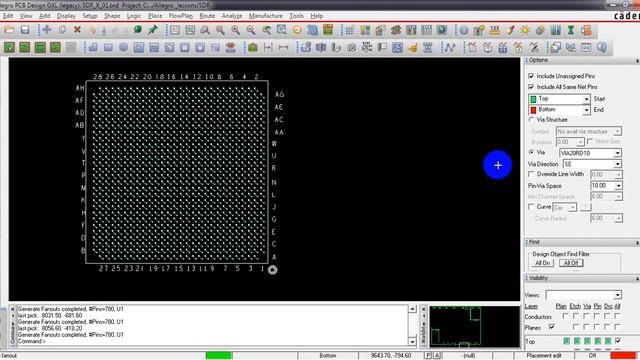Click the Zoom Out magnifier icon
This screenshot has width=640, height=360.
point(251,30)
